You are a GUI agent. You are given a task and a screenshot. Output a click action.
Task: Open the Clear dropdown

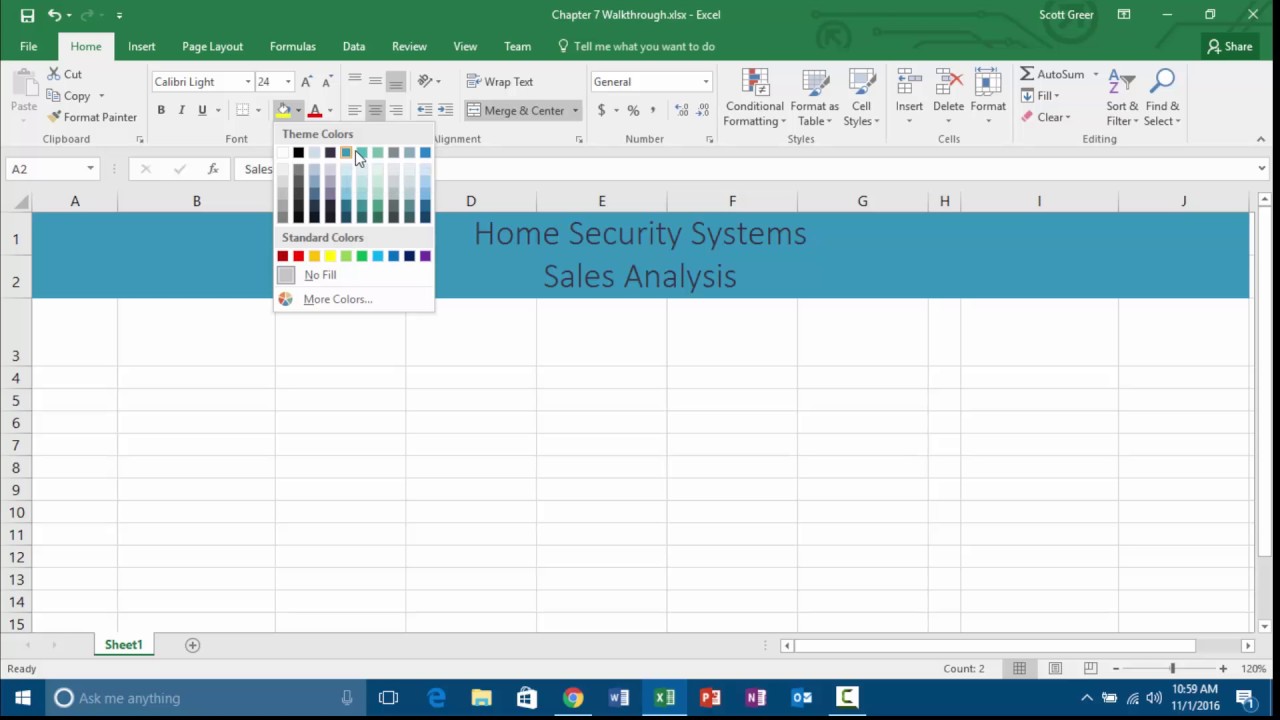1046,117
